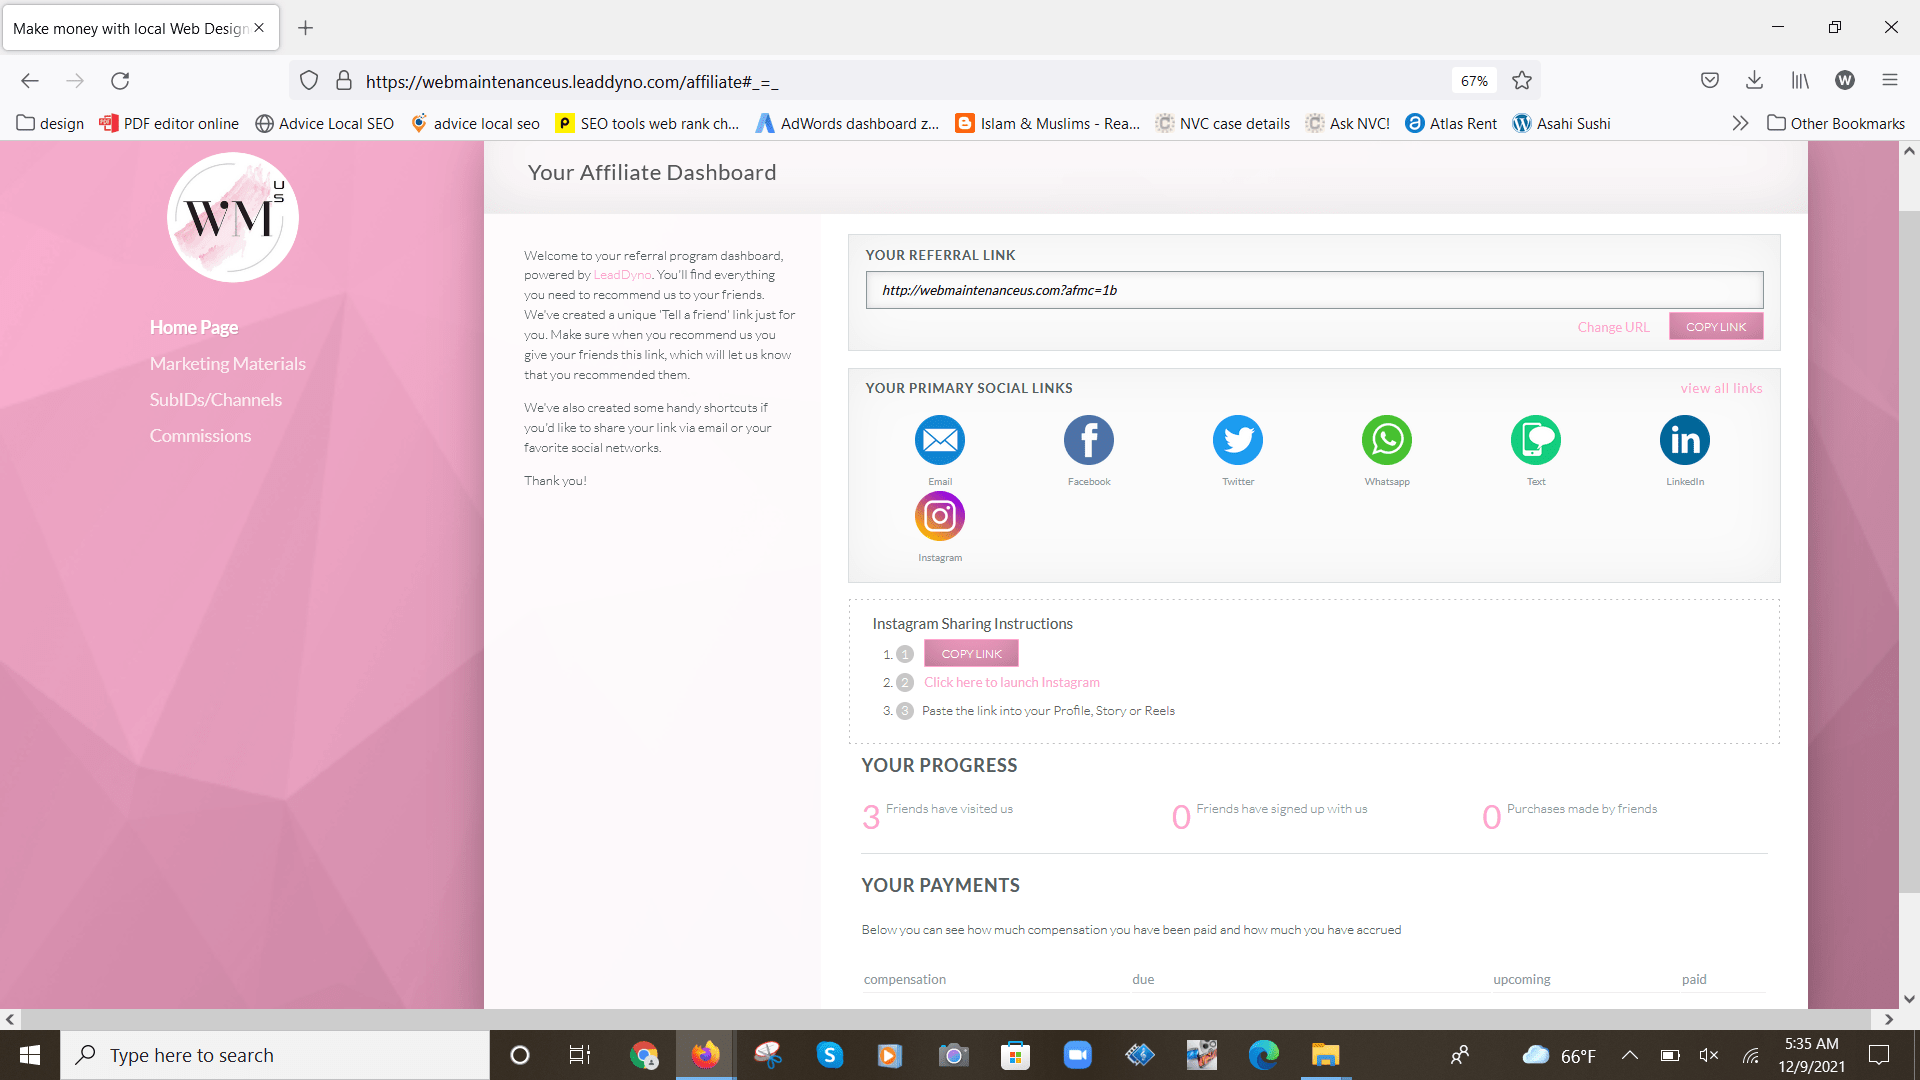Open the design bookmarks folder
1920x1080 pixels.
[50, 123]
